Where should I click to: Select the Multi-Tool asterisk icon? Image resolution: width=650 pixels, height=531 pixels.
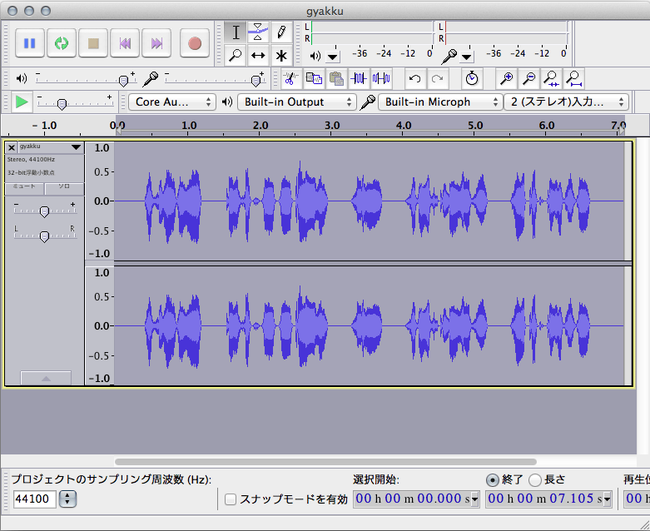coord(281,55)
